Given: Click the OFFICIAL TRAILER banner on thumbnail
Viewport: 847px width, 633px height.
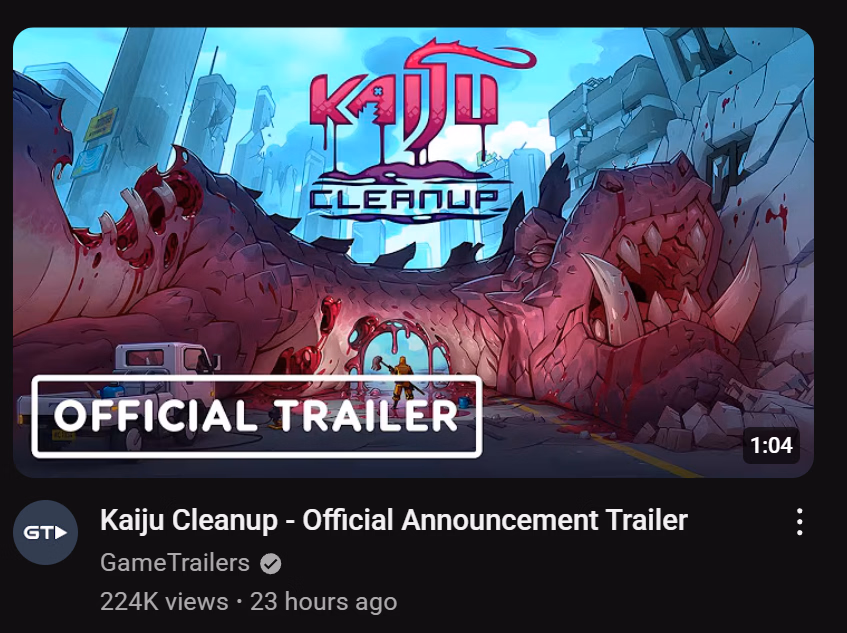Looking at the screenshot, I should pyautogui.click(x=257, y=416).
